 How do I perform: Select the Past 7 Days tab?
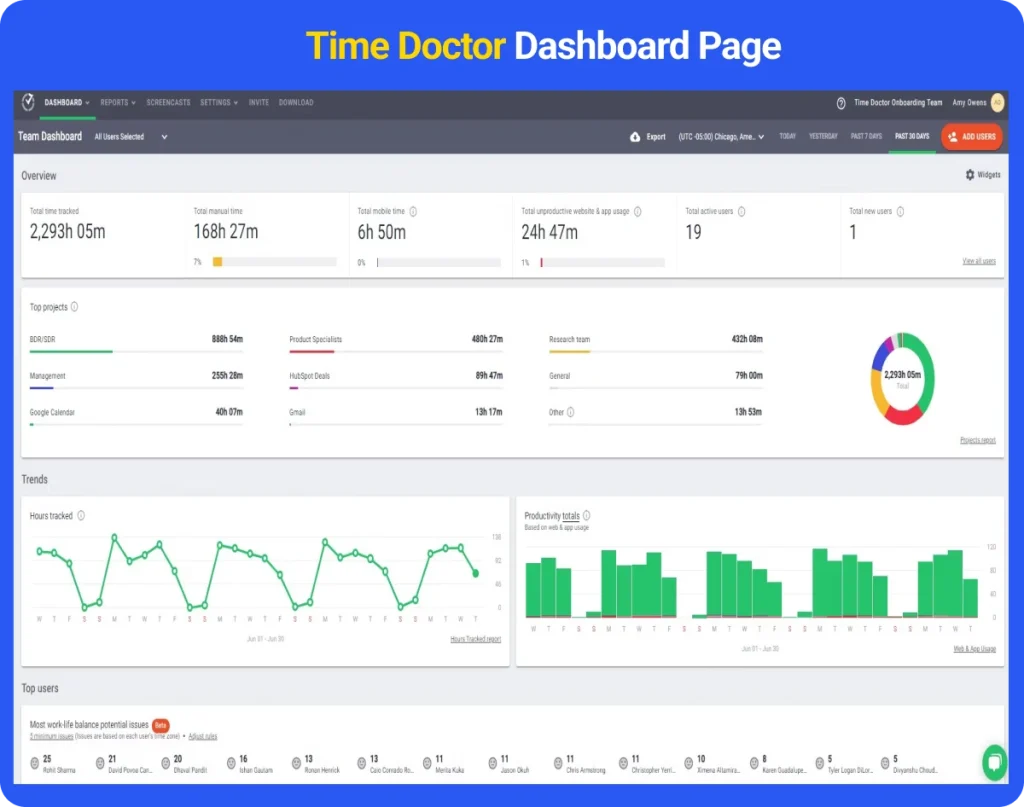point(866,136)
